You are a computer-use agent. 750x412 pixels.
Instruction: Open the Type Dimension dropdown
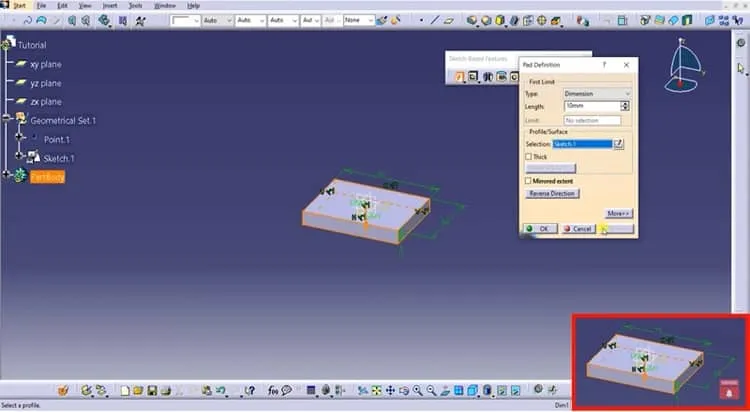(597, 94)
